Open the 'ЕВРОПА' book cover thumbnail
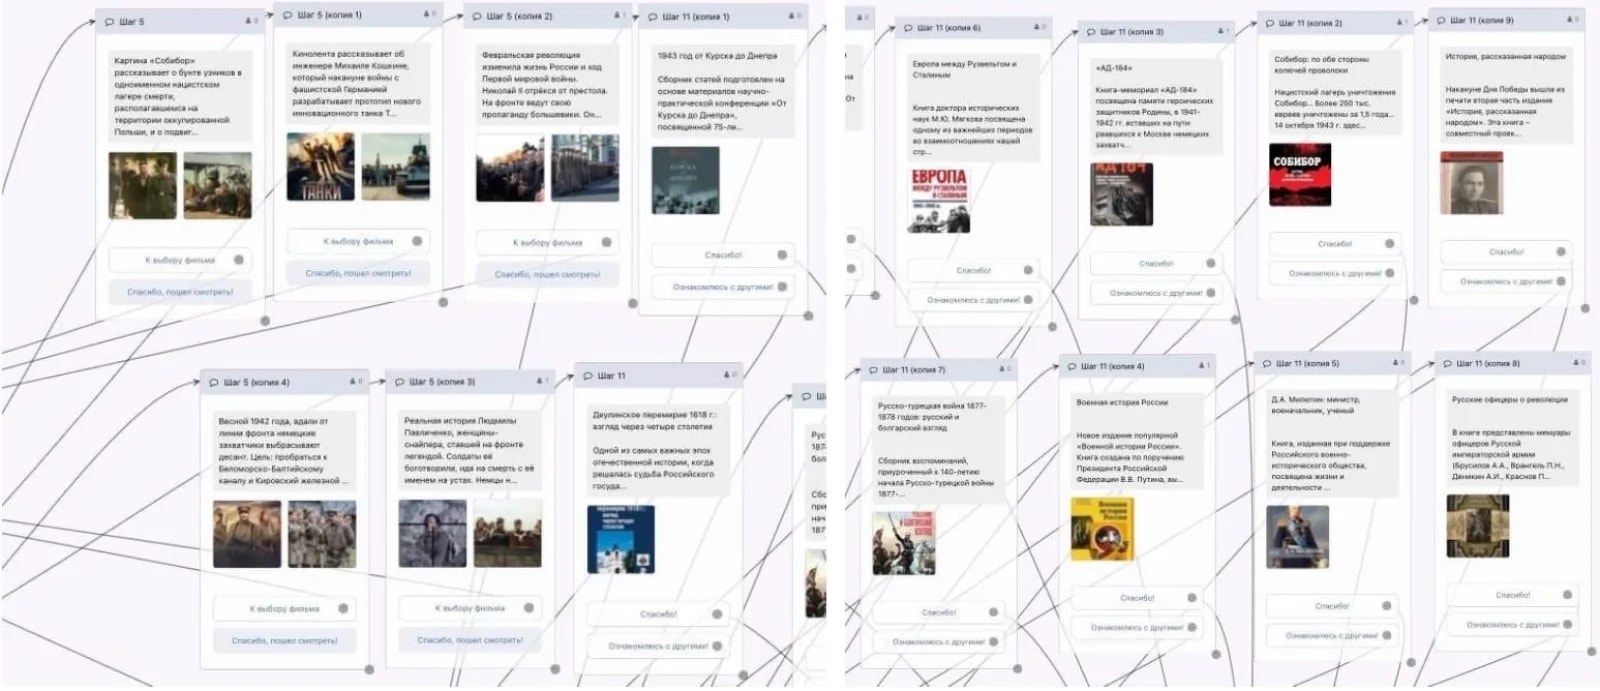The image size is (1600, 691). (939, 200)
